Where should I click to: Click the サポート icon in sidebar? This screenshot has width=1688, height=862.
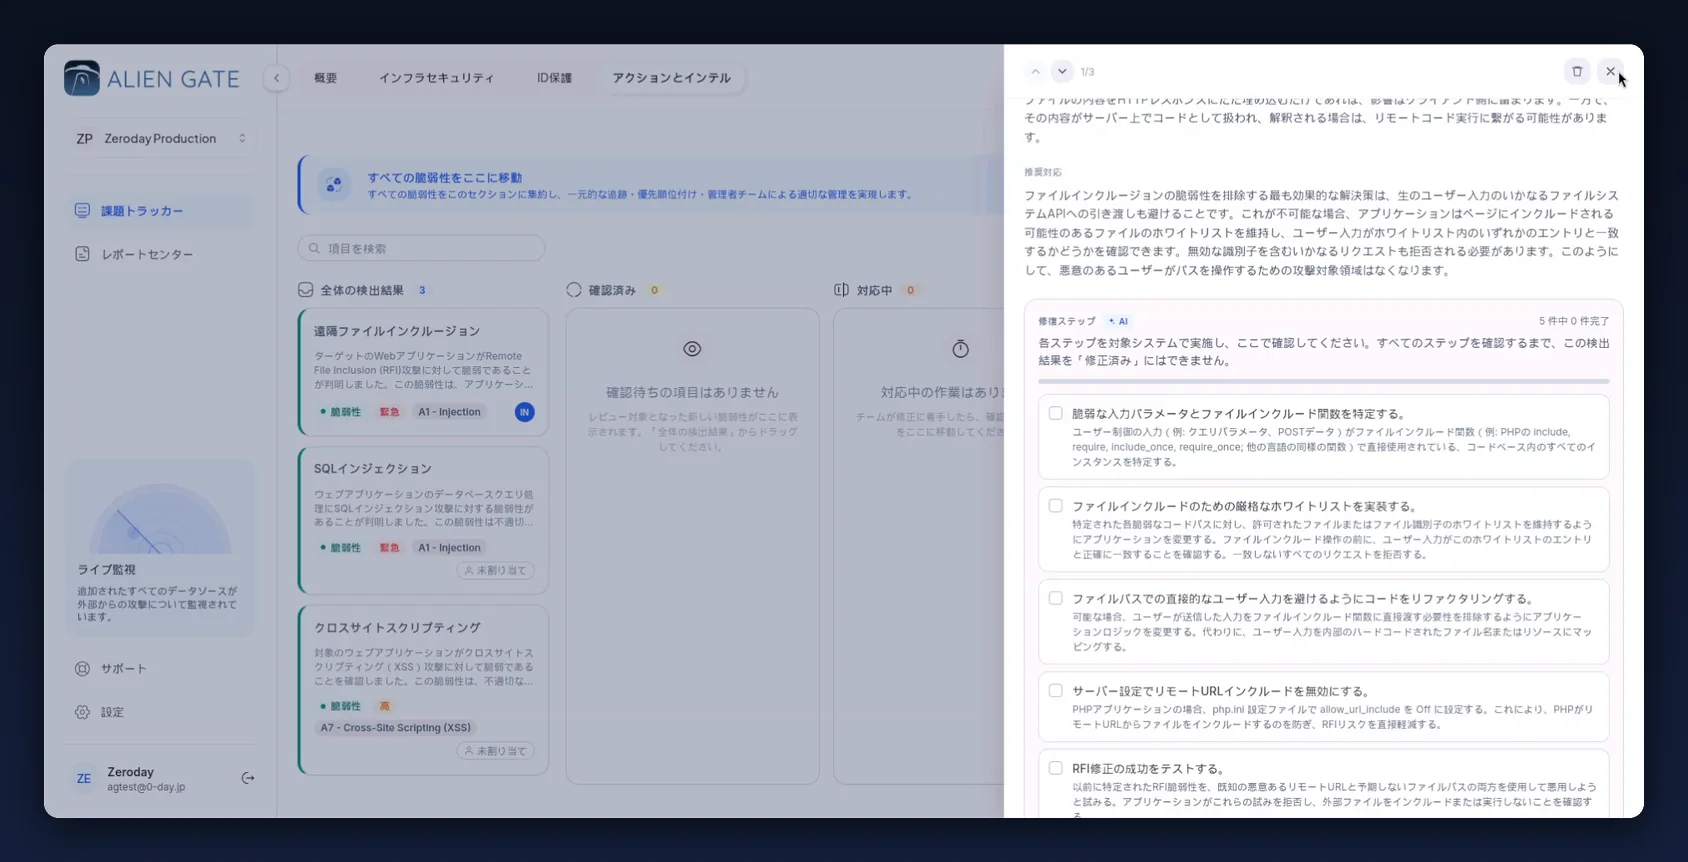coord(82,668)
